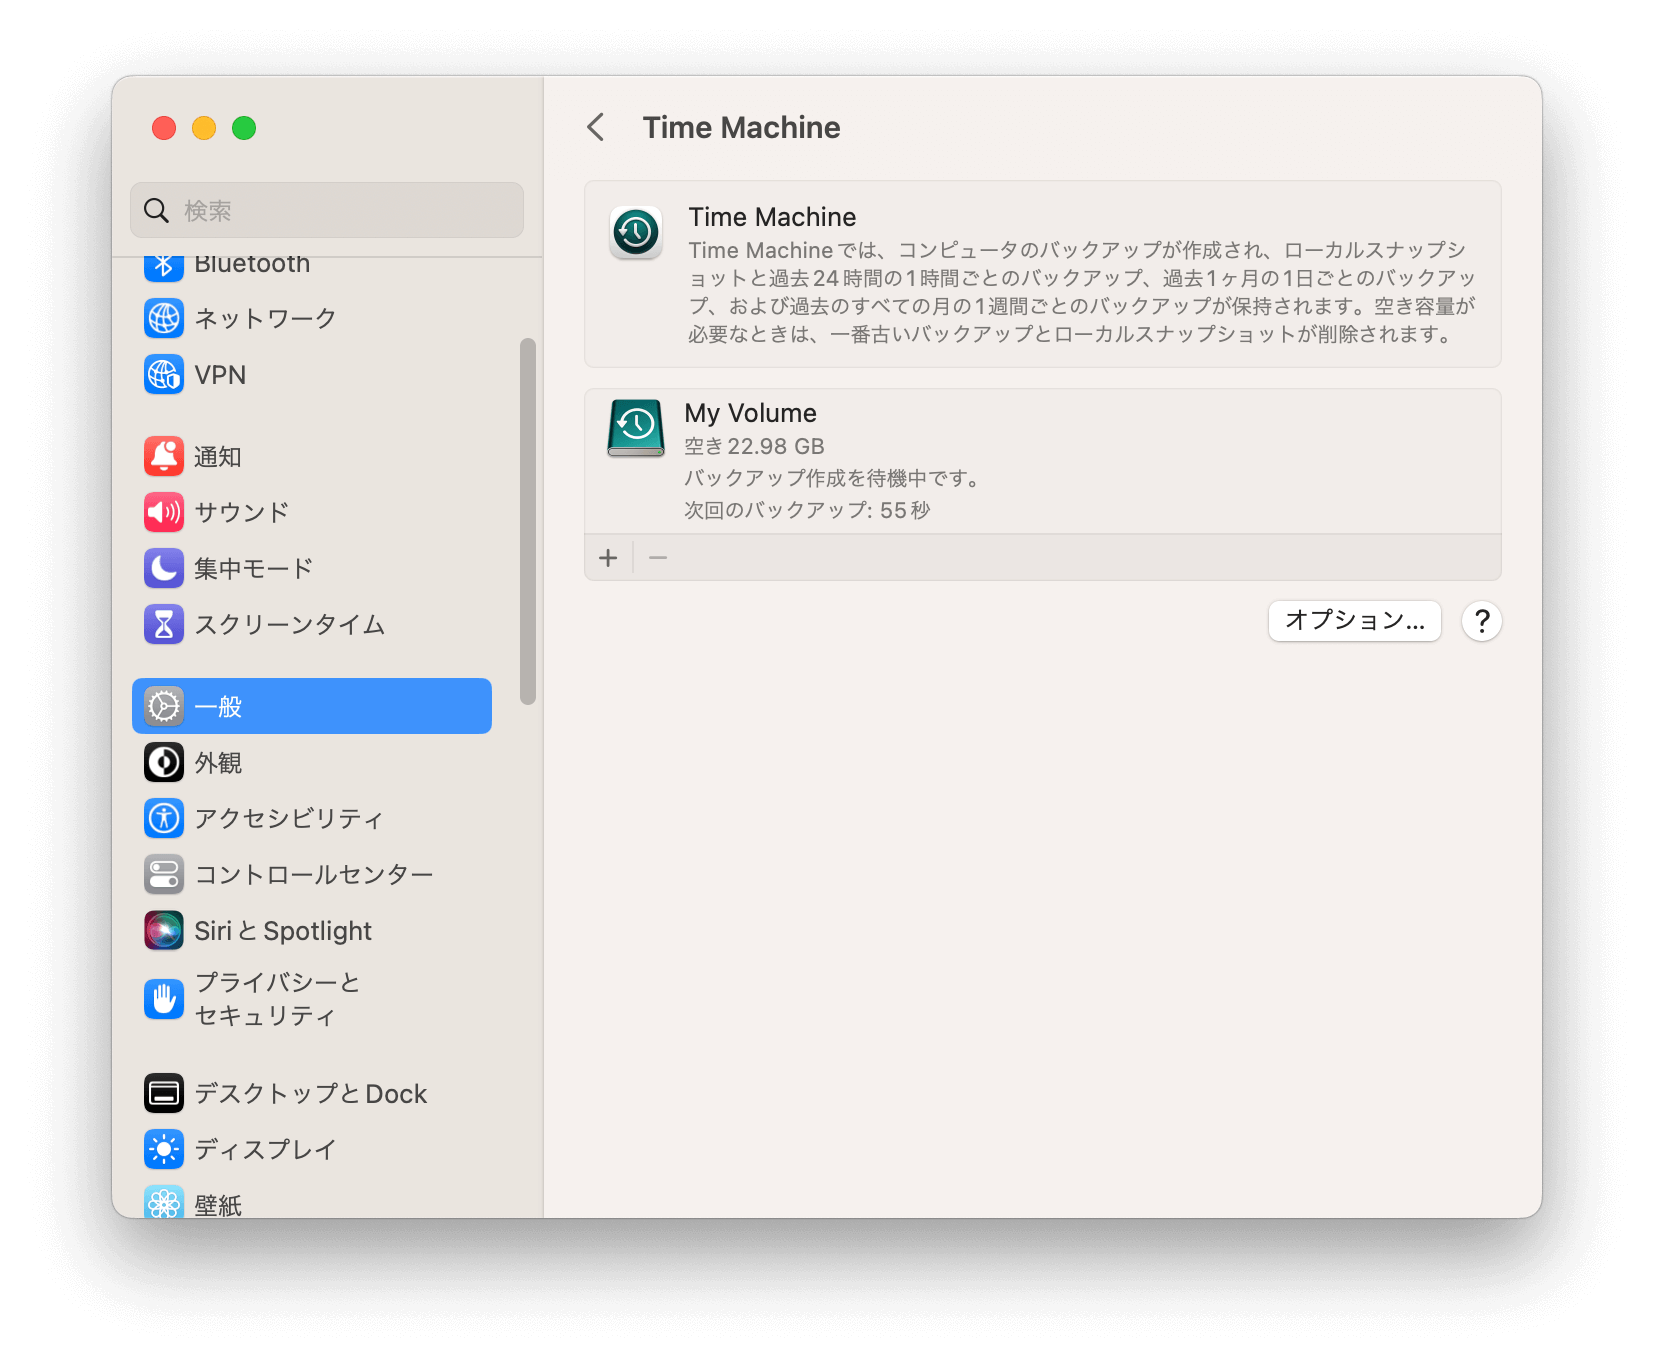Click the magnifier icon in search field

click(156, 210)
